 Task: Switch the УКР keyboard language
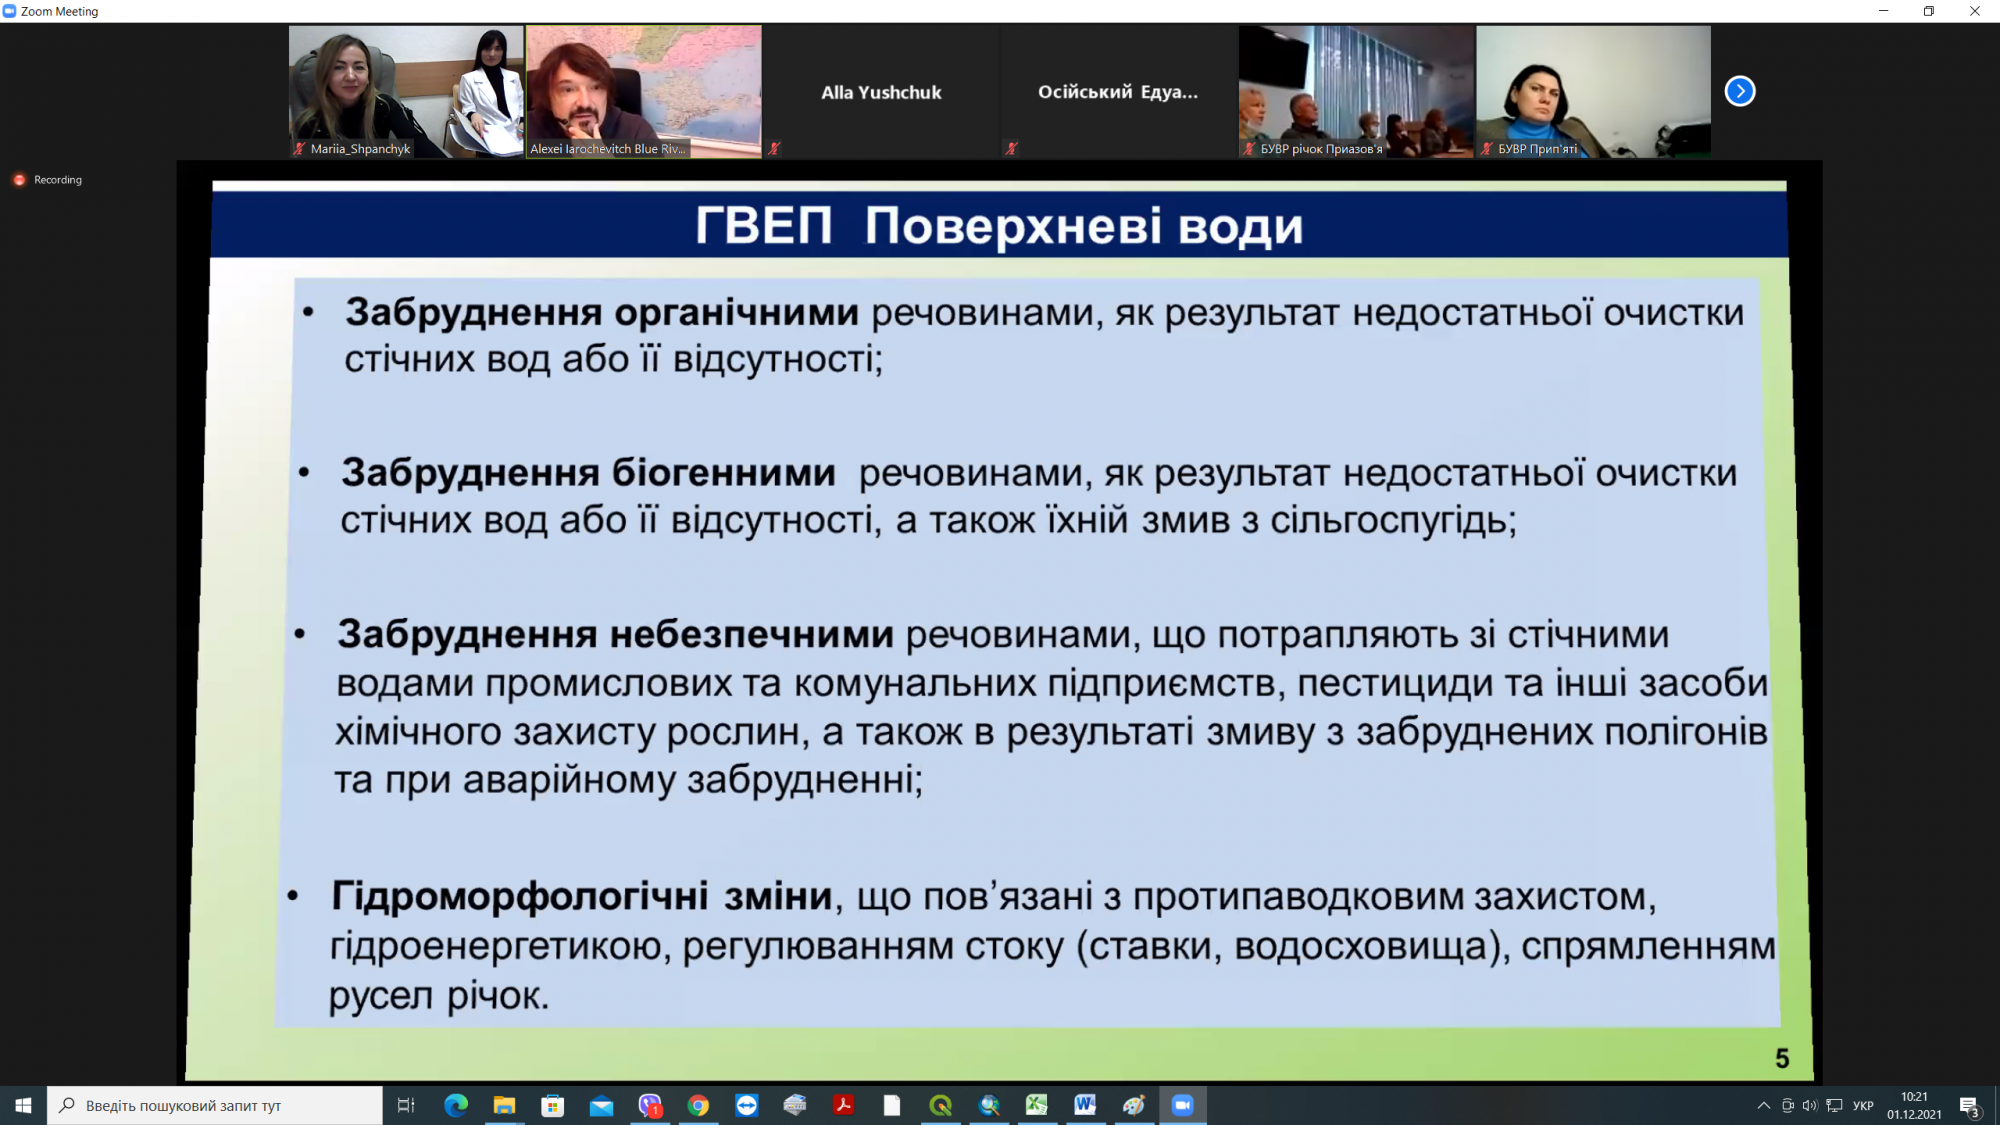[1863, 1105]
